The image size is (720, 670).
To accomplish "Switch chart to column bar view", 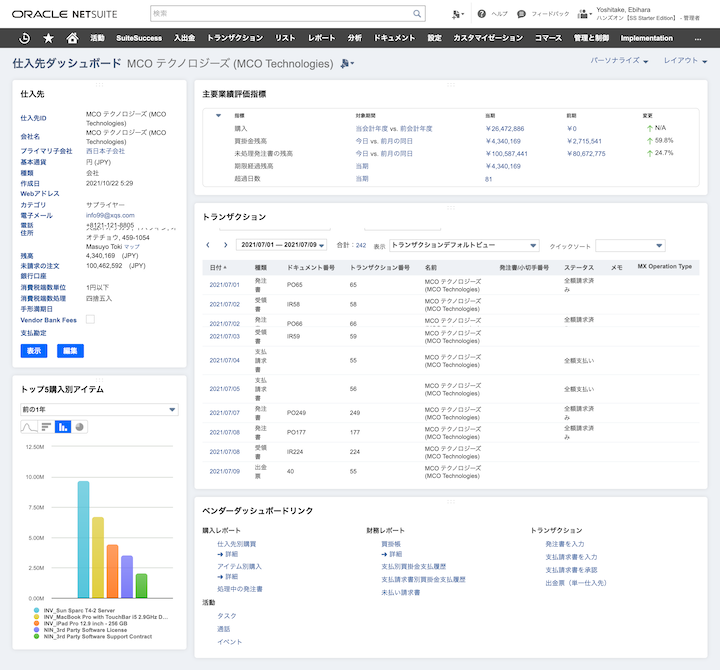I will click(x=63, y=427).
